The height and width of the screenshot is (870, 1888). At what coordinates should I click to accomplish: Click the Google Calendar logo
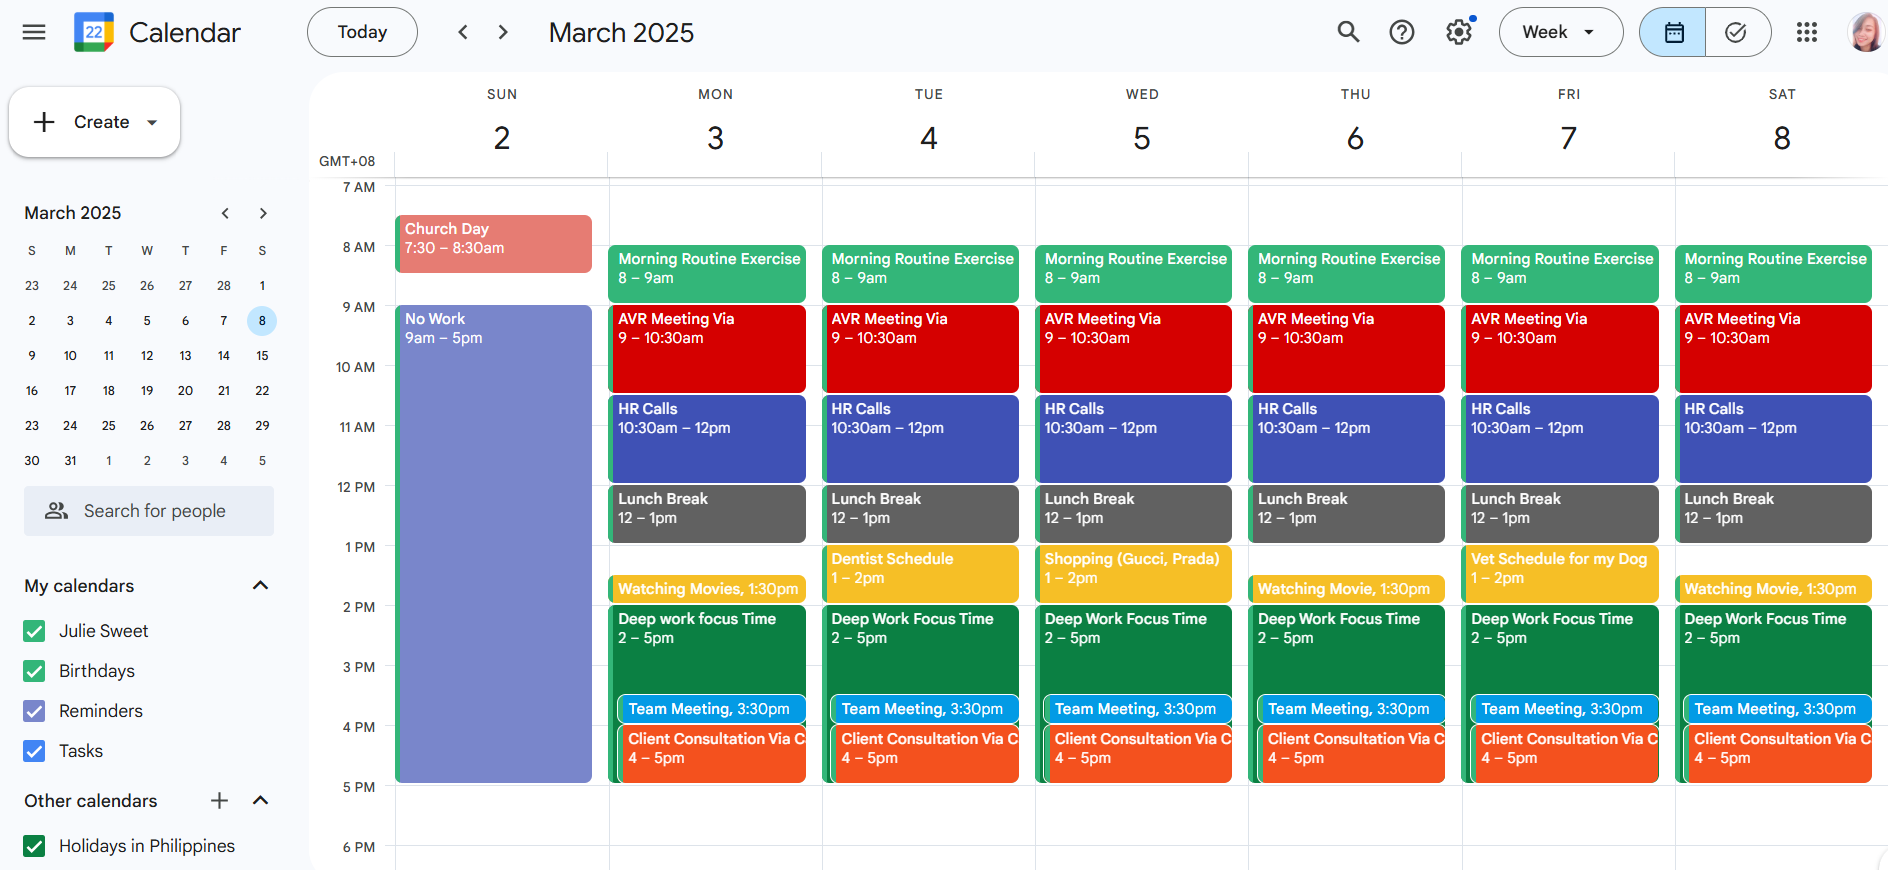[94, 32]
